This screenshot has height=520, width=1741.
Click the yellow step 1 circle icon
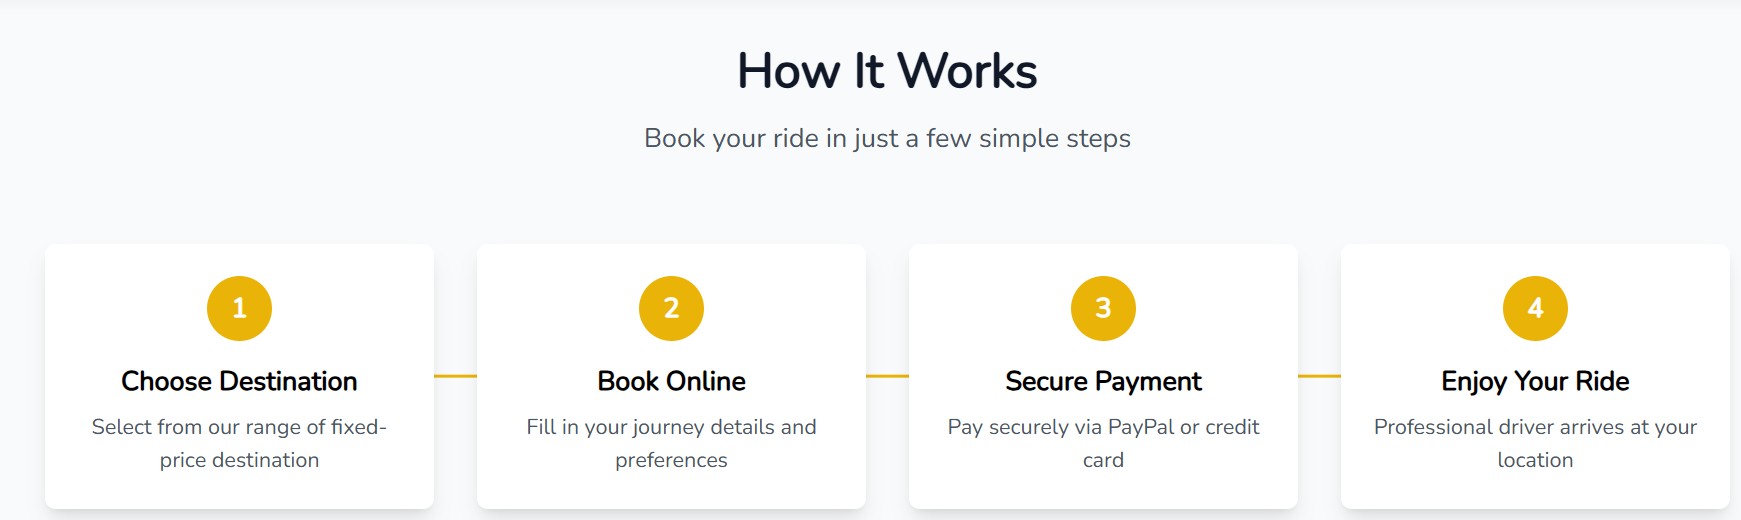coord(239,308)
